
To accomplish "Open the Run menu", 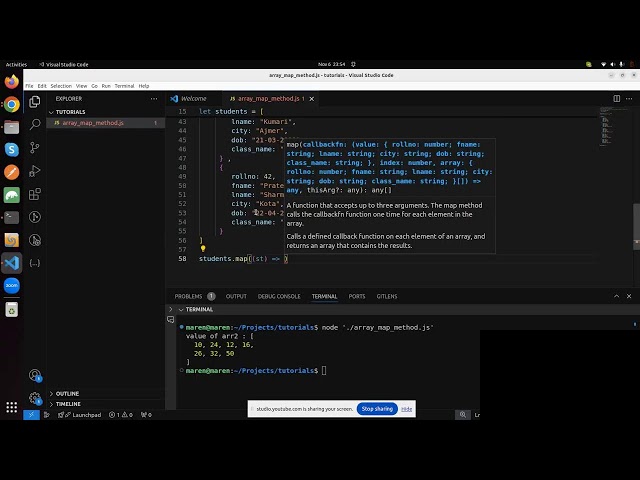I will 106,86.
